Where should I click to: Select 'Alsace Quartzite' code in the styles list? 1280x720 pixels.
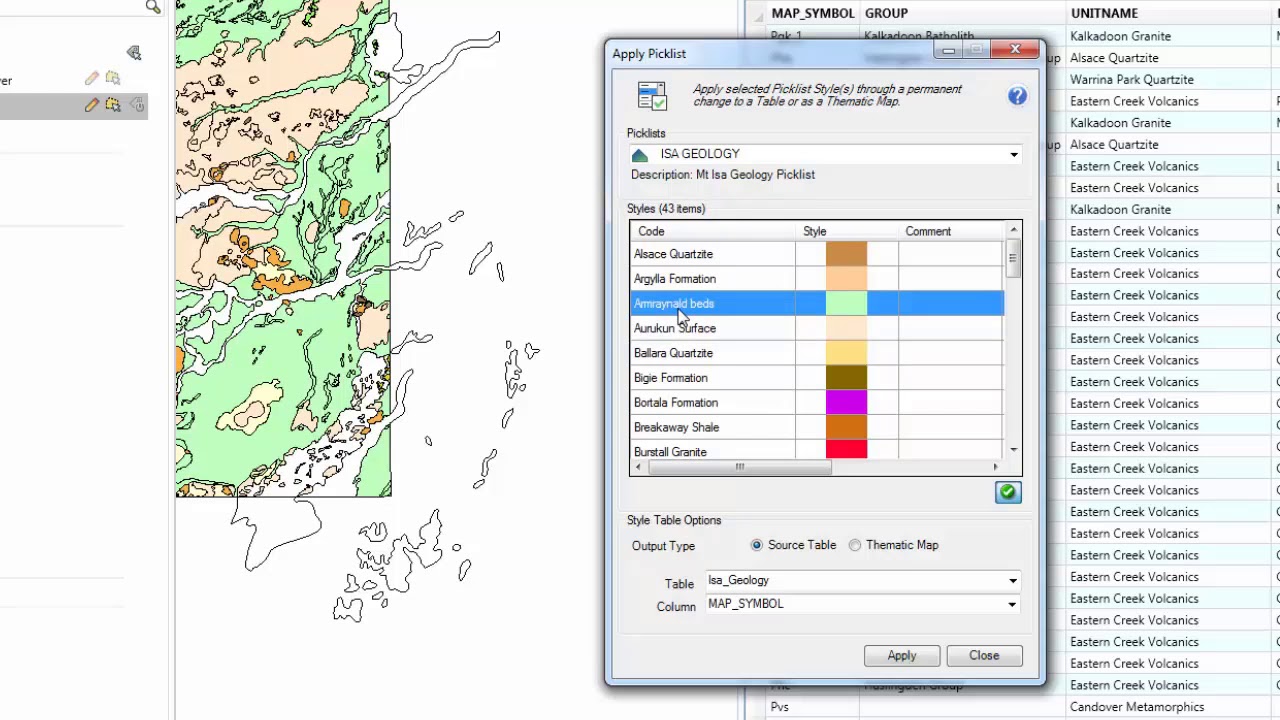[673, 254]
